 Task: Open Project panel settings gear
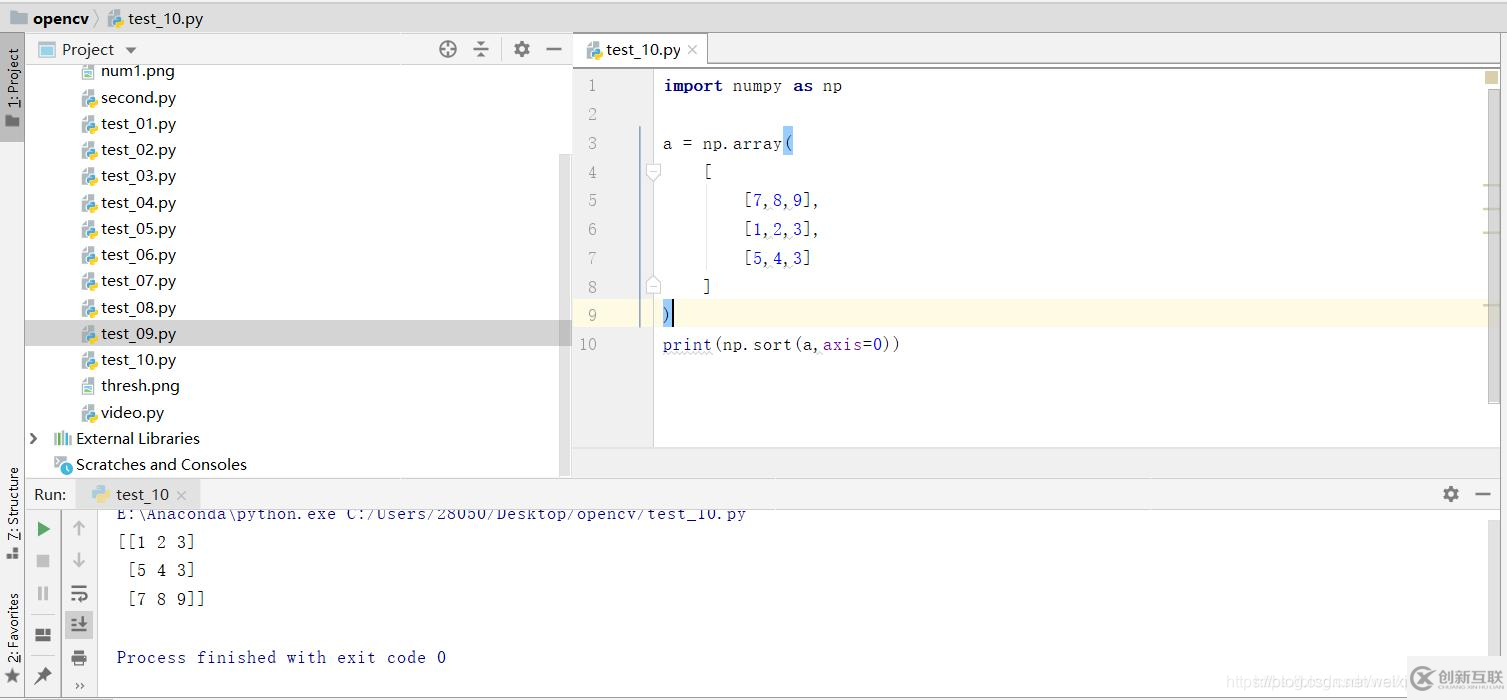[x=521, y=49]
